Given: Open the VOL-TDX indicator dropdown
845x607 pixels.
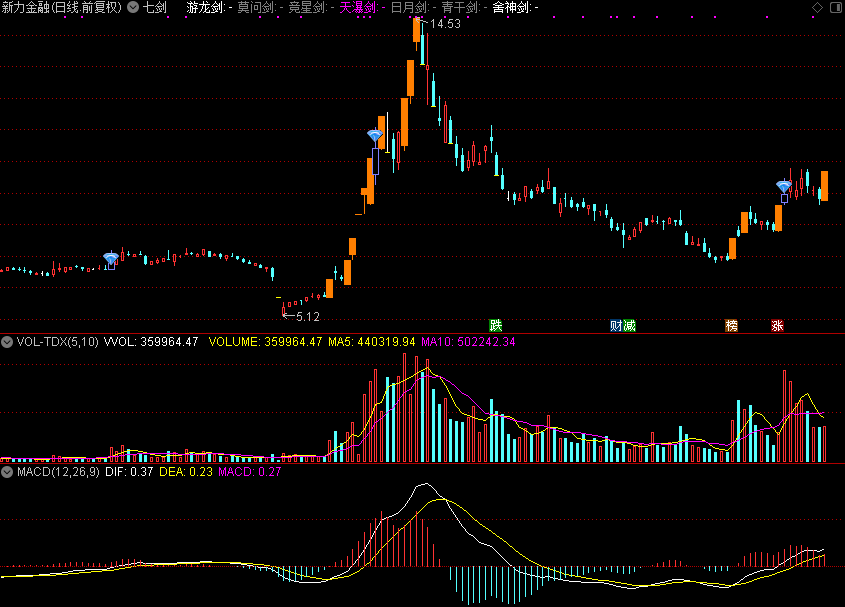Looking at the screenshot, I should click(7, 342).
